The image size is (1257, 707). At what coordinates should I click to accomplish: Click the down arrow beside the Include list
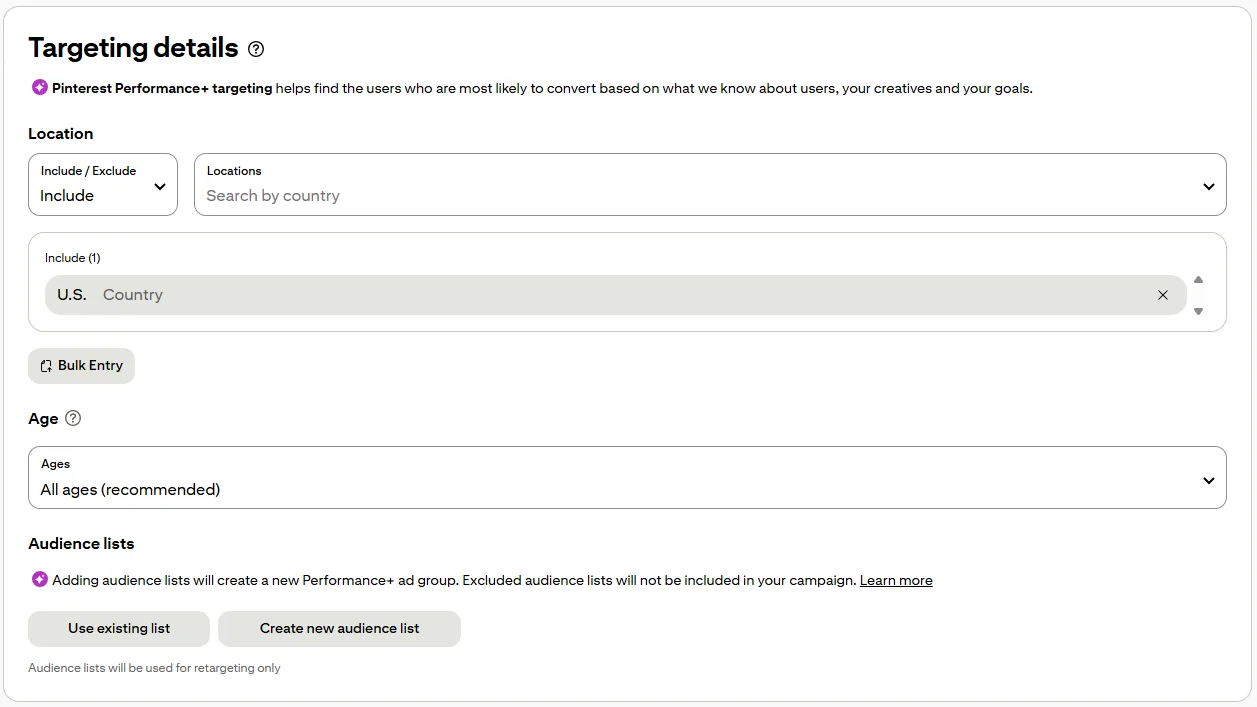(x=1198, y=311)
